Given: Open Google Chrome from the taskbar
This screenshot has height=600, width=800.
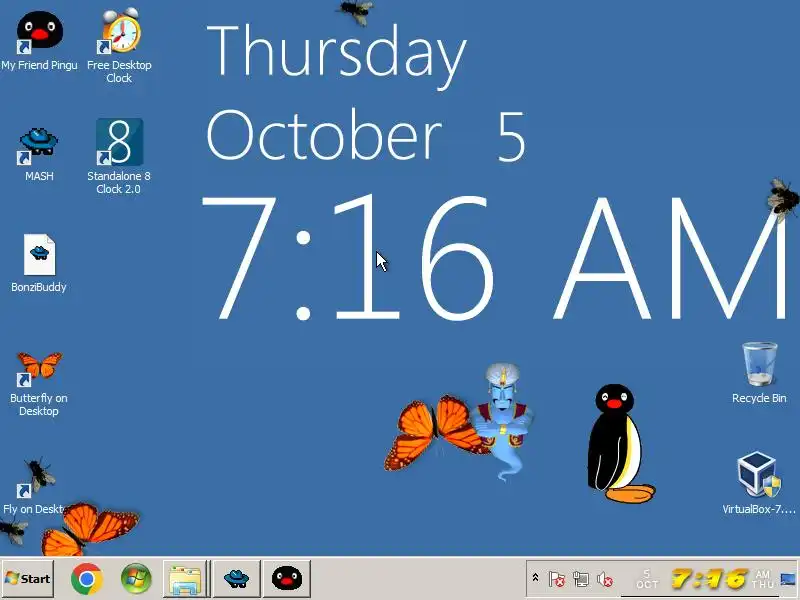Looking at the screenshot, I should coord(87,579).
